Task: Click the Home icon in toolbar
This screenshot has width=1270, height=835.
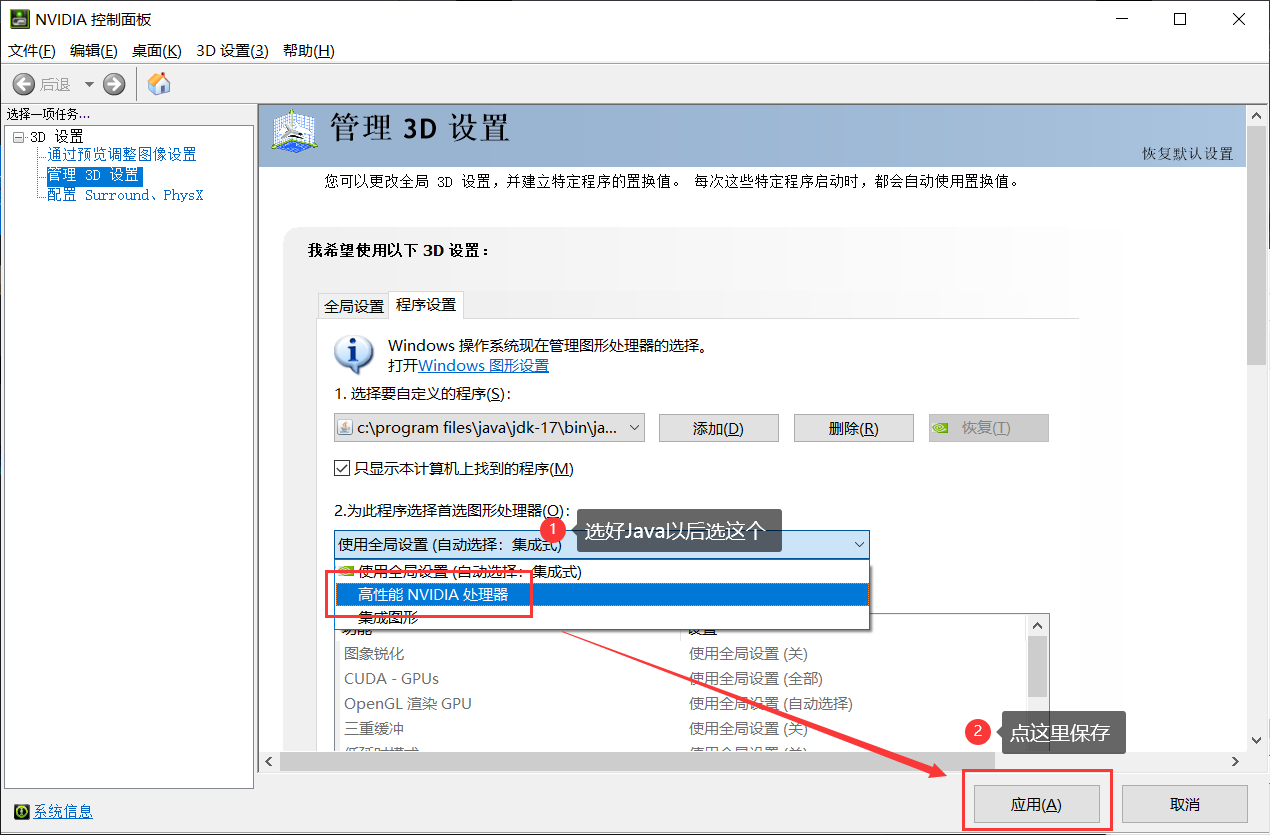Action: [x=159, y=84]
